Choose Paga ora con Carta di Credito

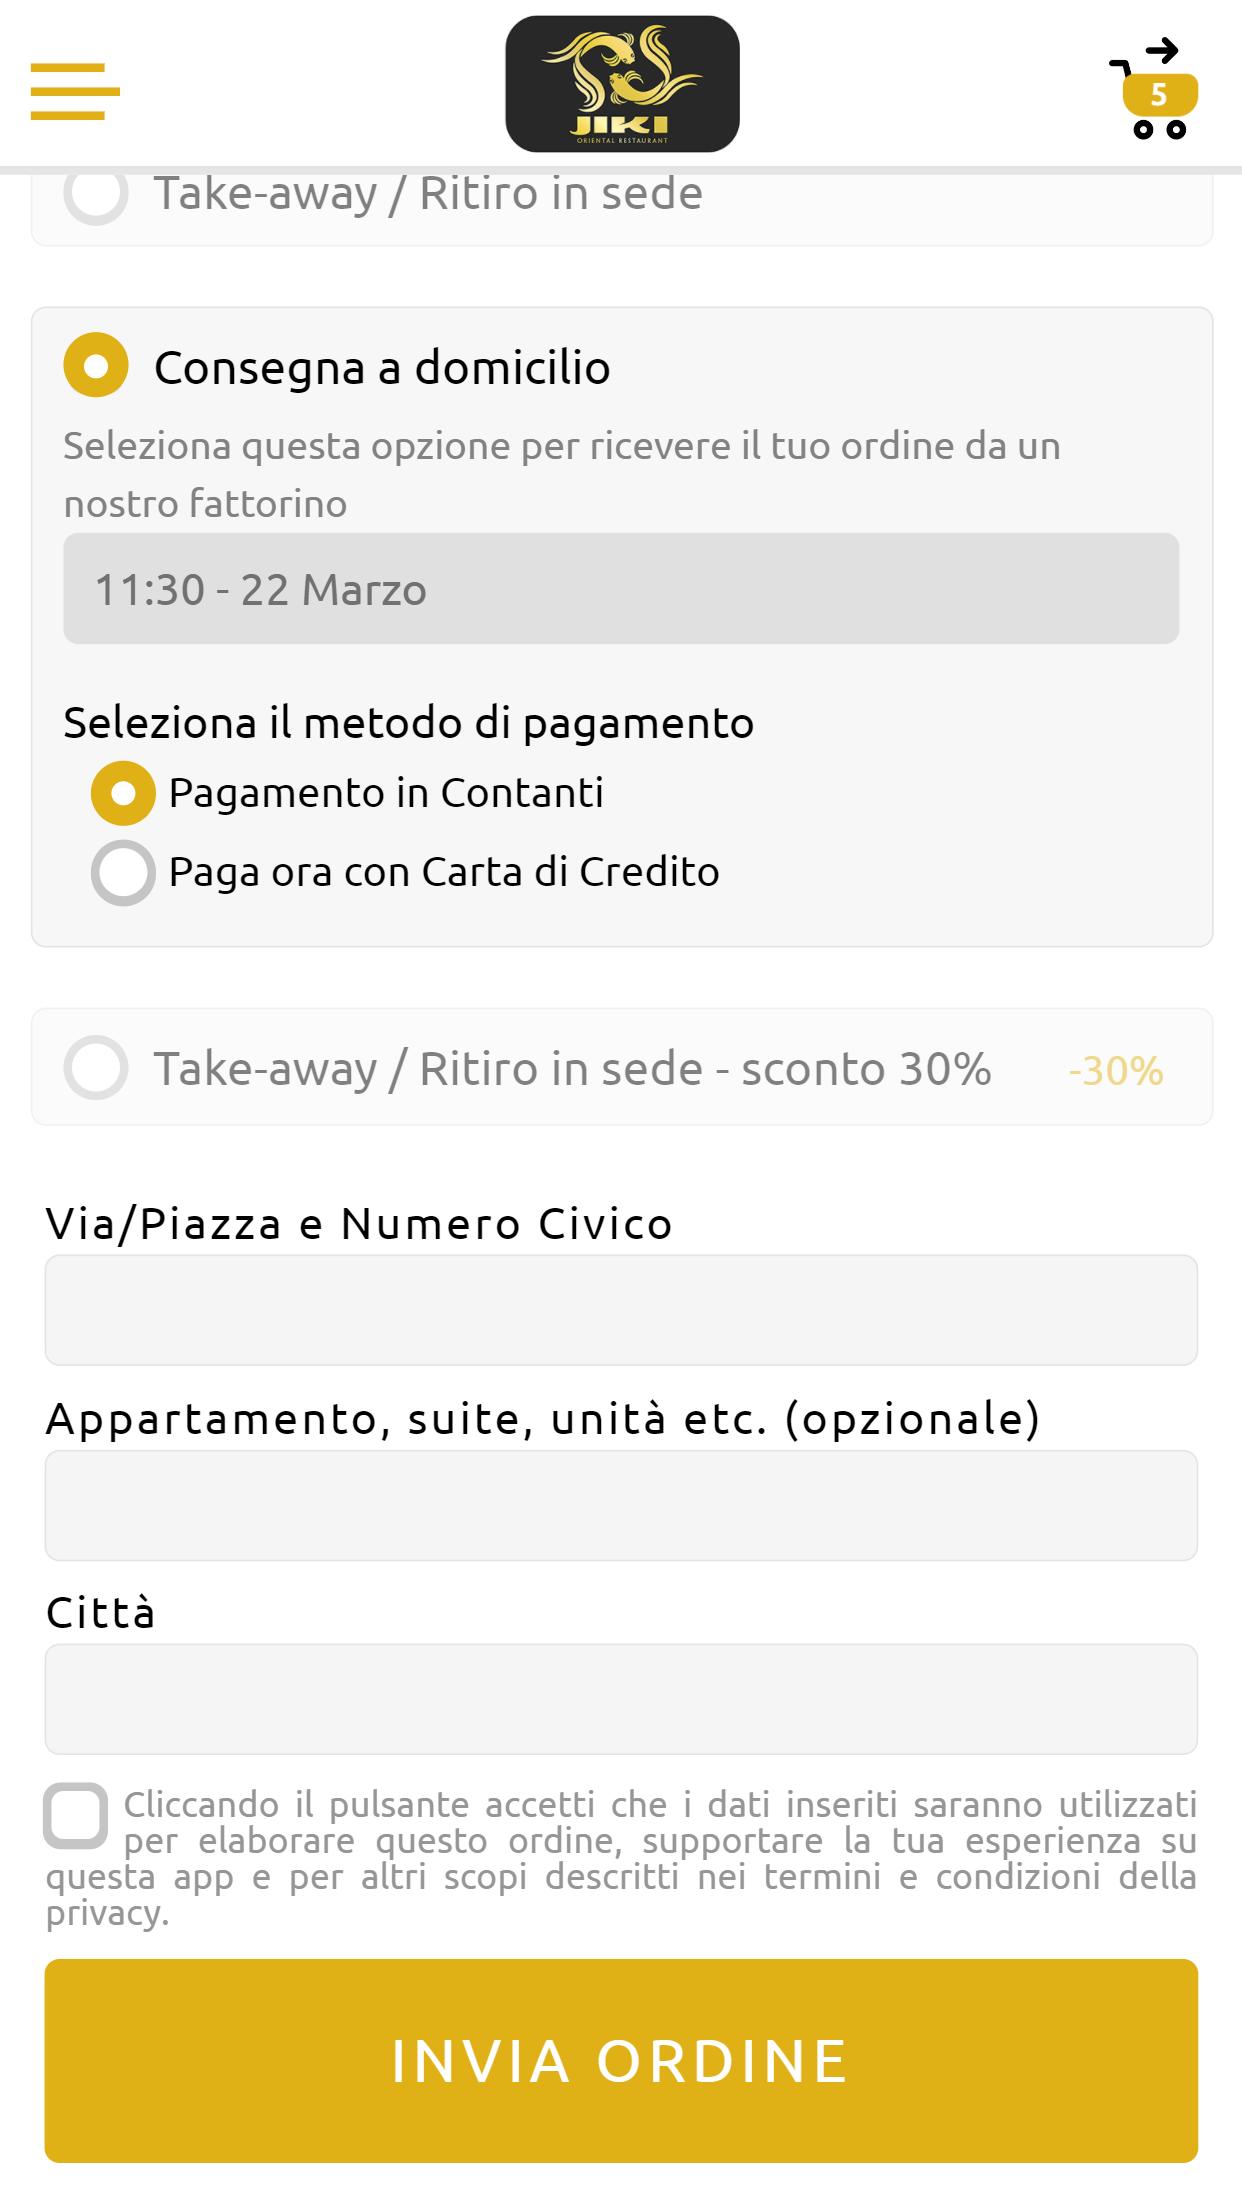[123, 872]
